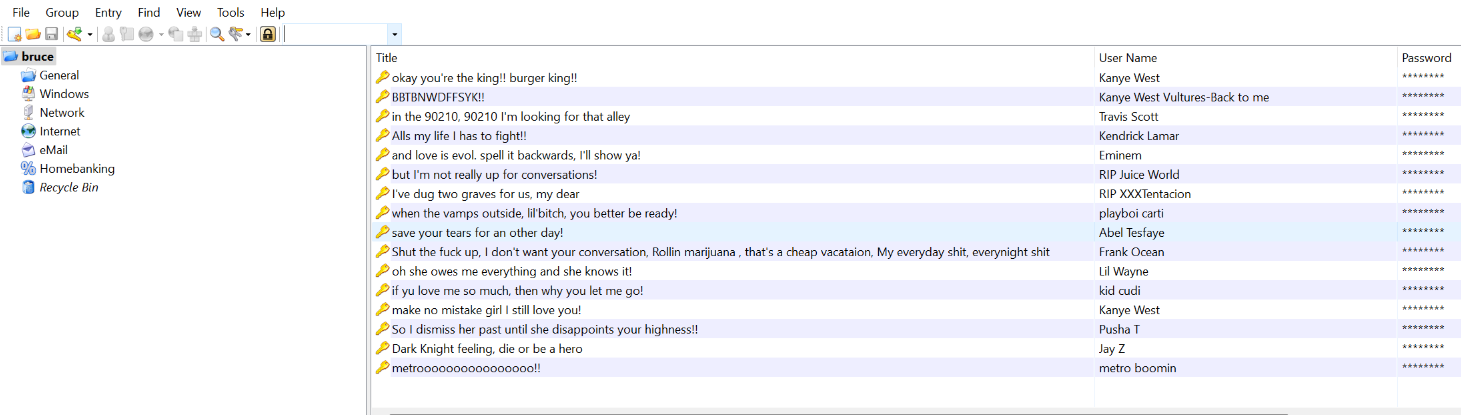Select the eMail group in tree
The height and width of the screenshot is (415, 1461).
tap(53, 150)
